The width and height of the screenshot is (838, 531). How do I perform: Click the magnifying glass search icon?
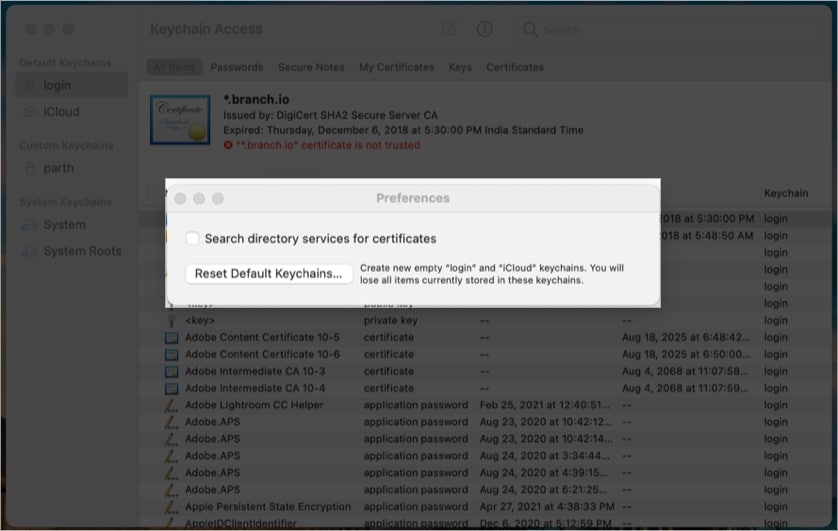click(x=530, y=29)
